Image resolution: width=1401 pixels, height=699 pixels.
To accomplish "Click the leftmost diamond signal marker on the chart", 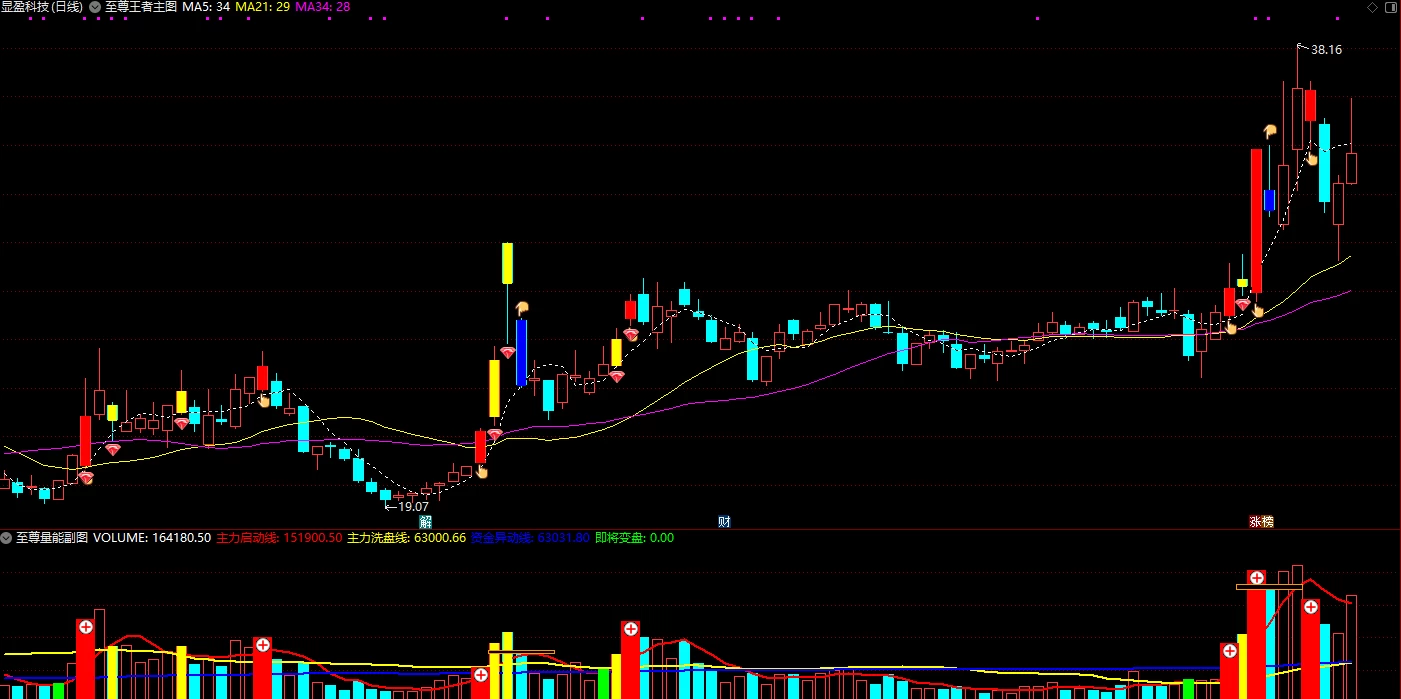I will [87, 479].
